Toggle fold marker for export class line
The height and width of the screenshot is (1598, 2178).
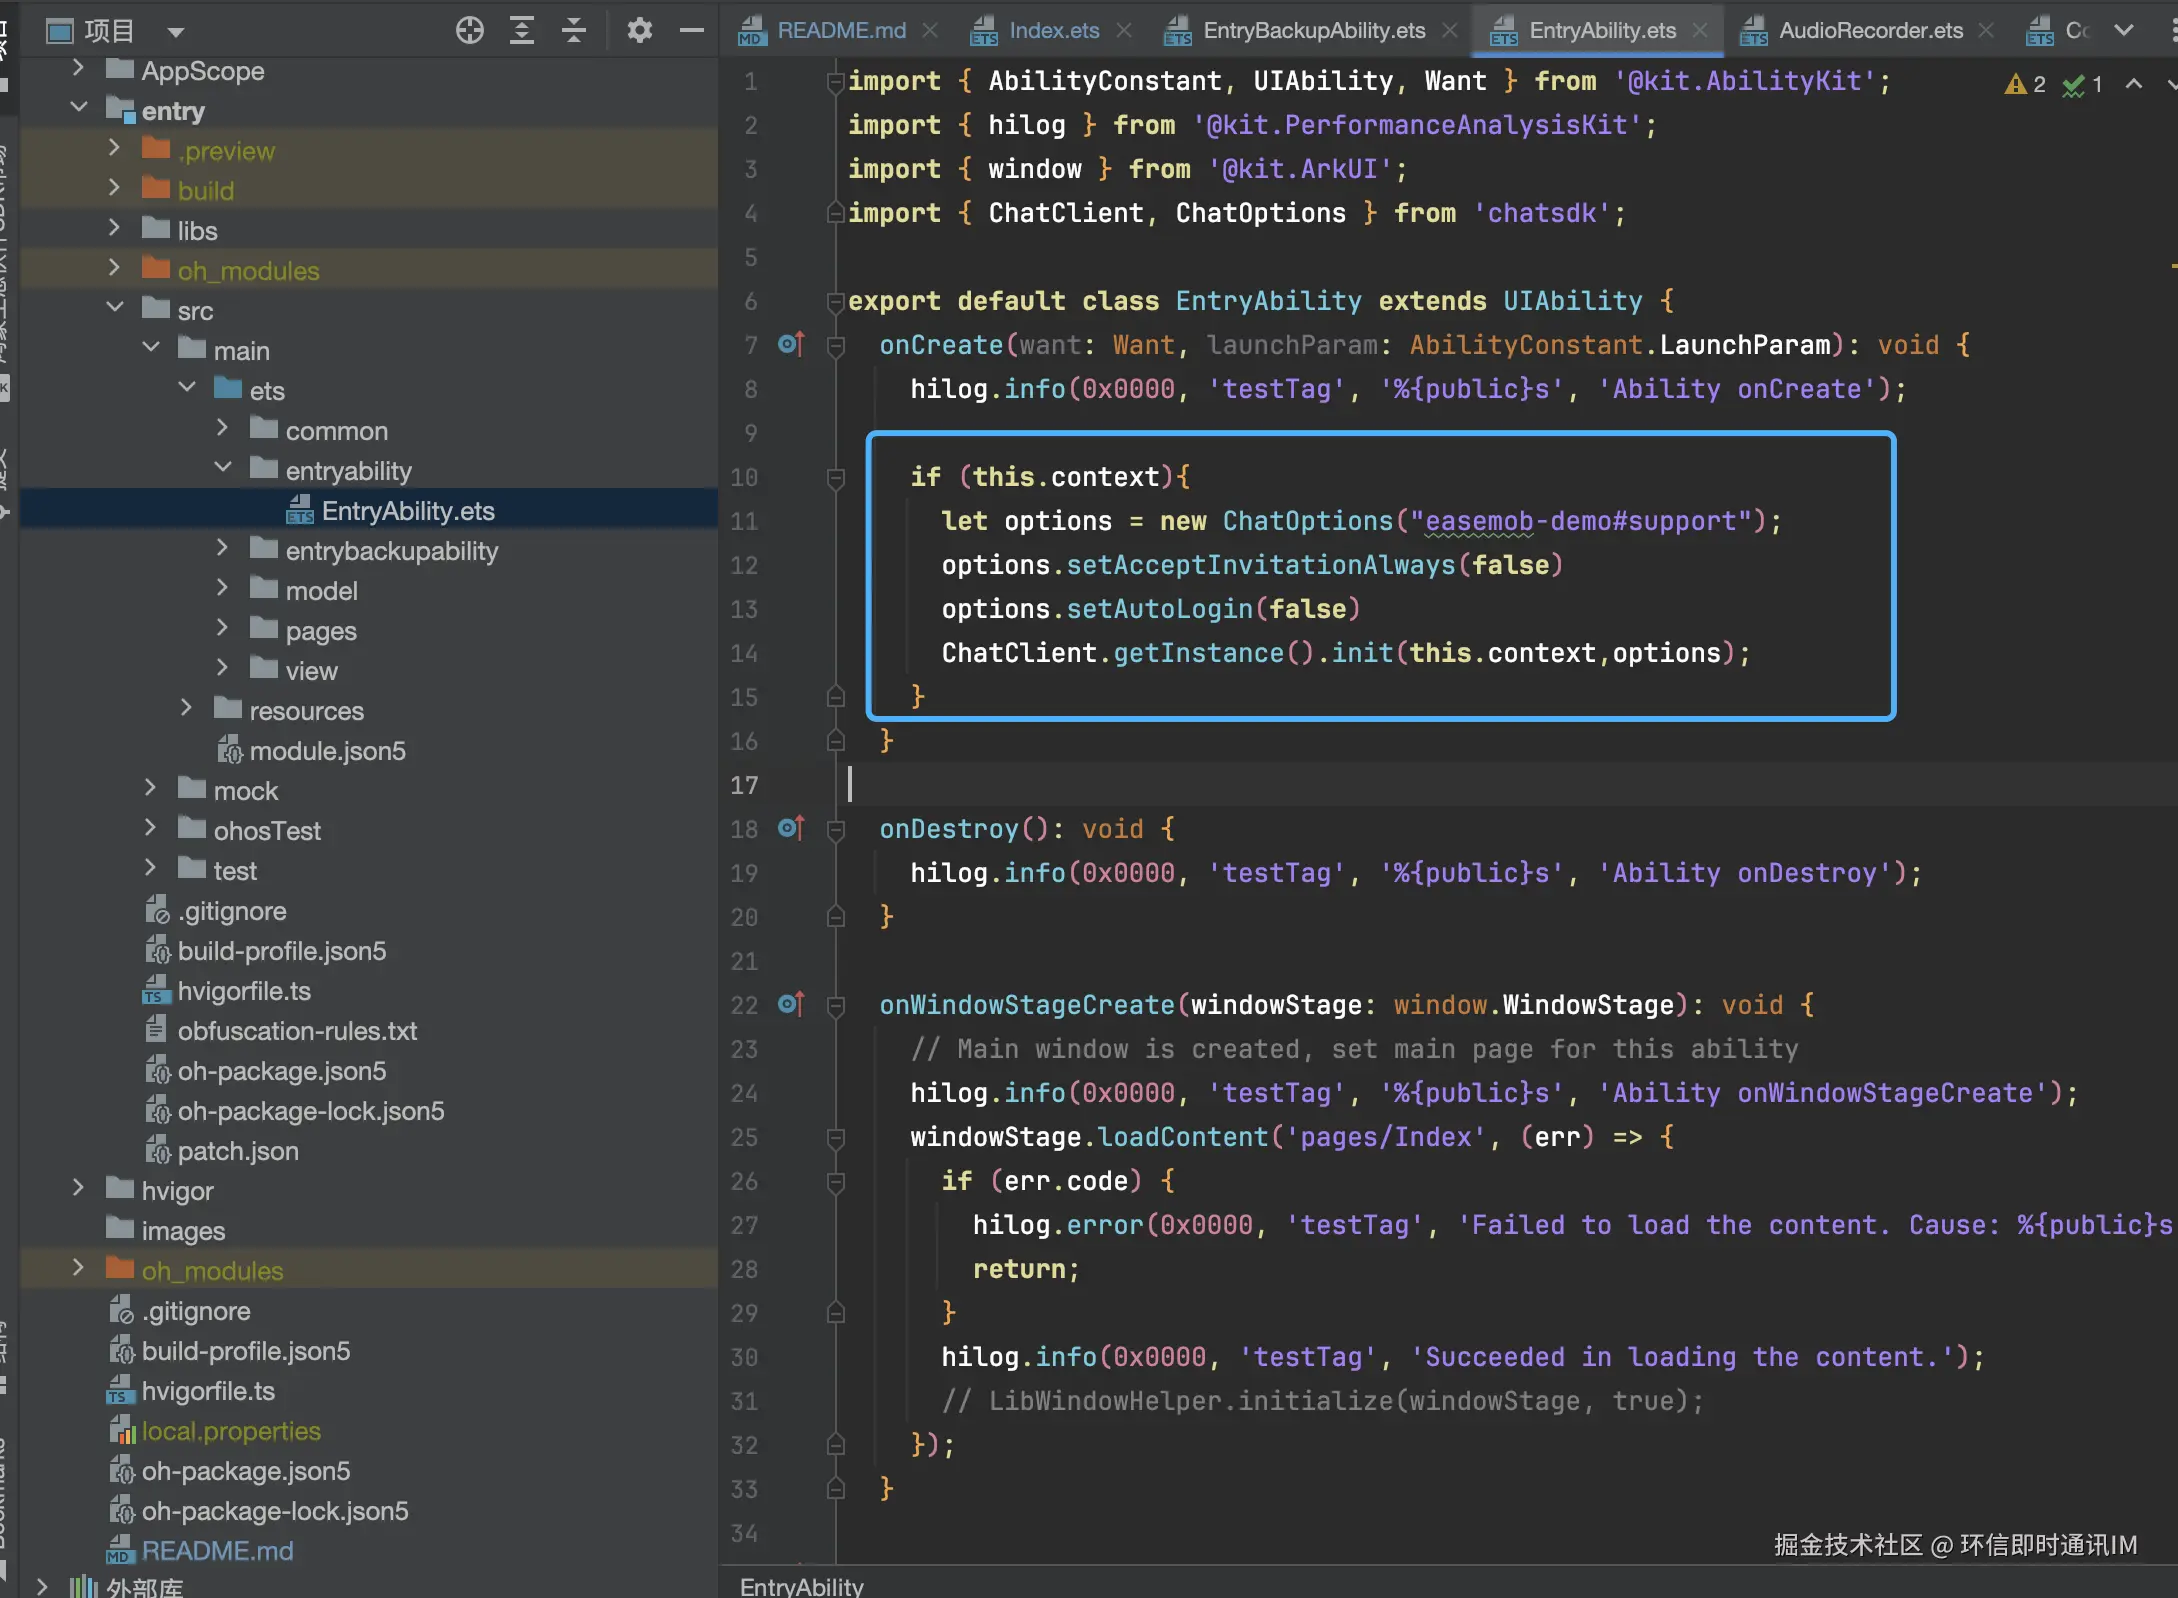pos(836,301)
